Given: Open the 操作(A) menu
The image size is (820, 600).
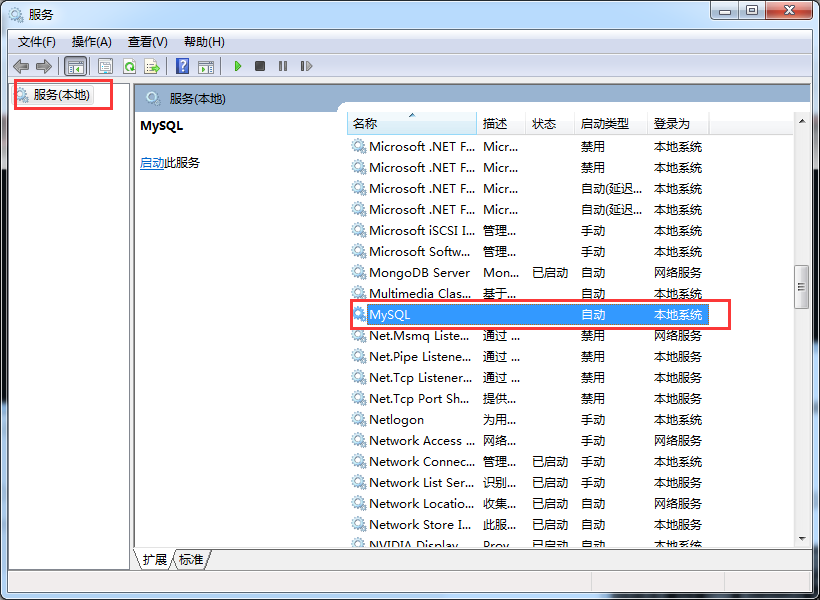Looking at the screenshot, I should [x=92, y=42].
